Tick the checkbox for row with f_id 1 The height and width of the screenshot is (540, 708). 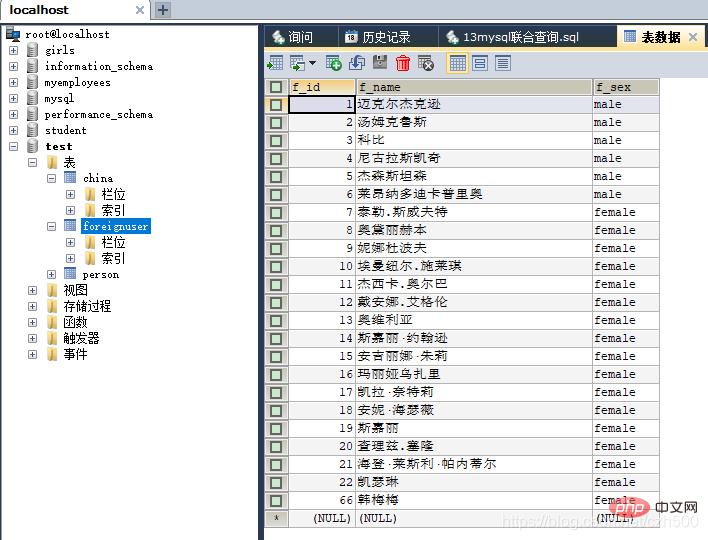point(276,104)
